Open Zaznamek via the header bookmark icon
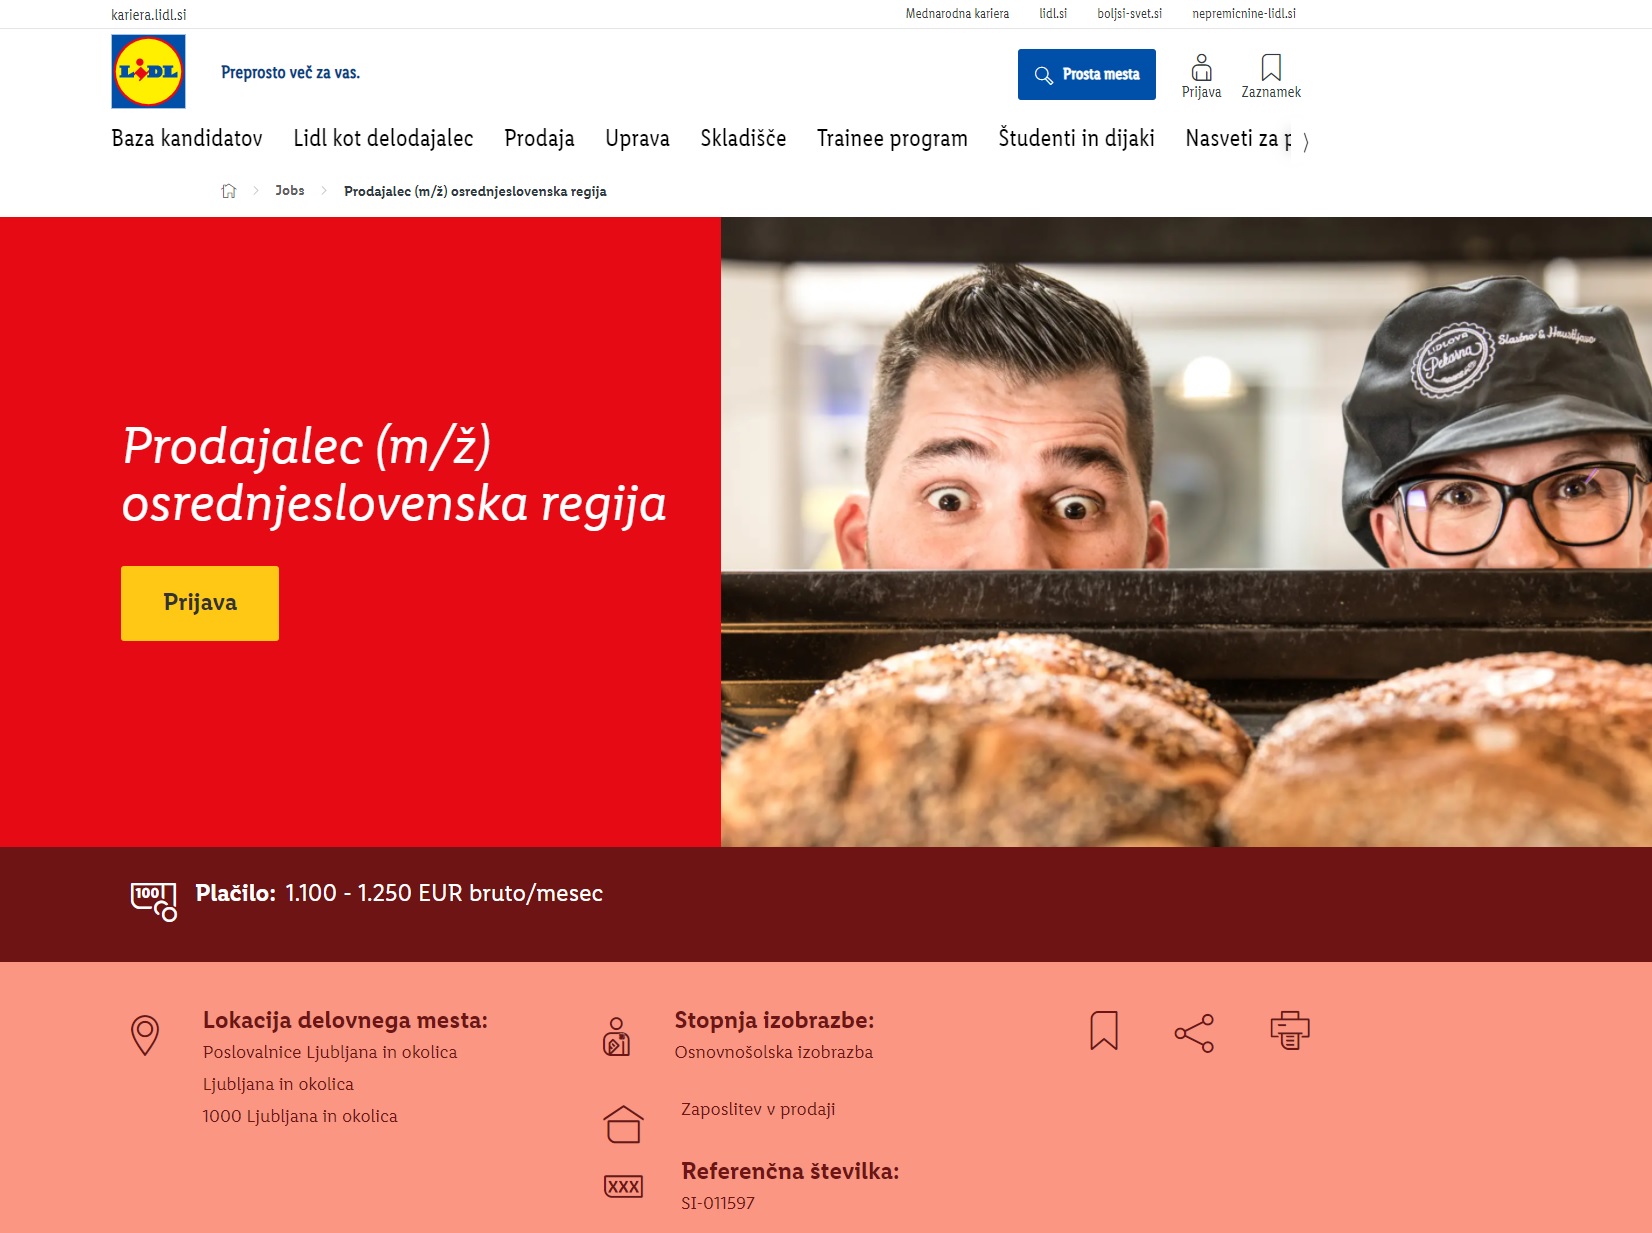 [x=1271, y=68]
